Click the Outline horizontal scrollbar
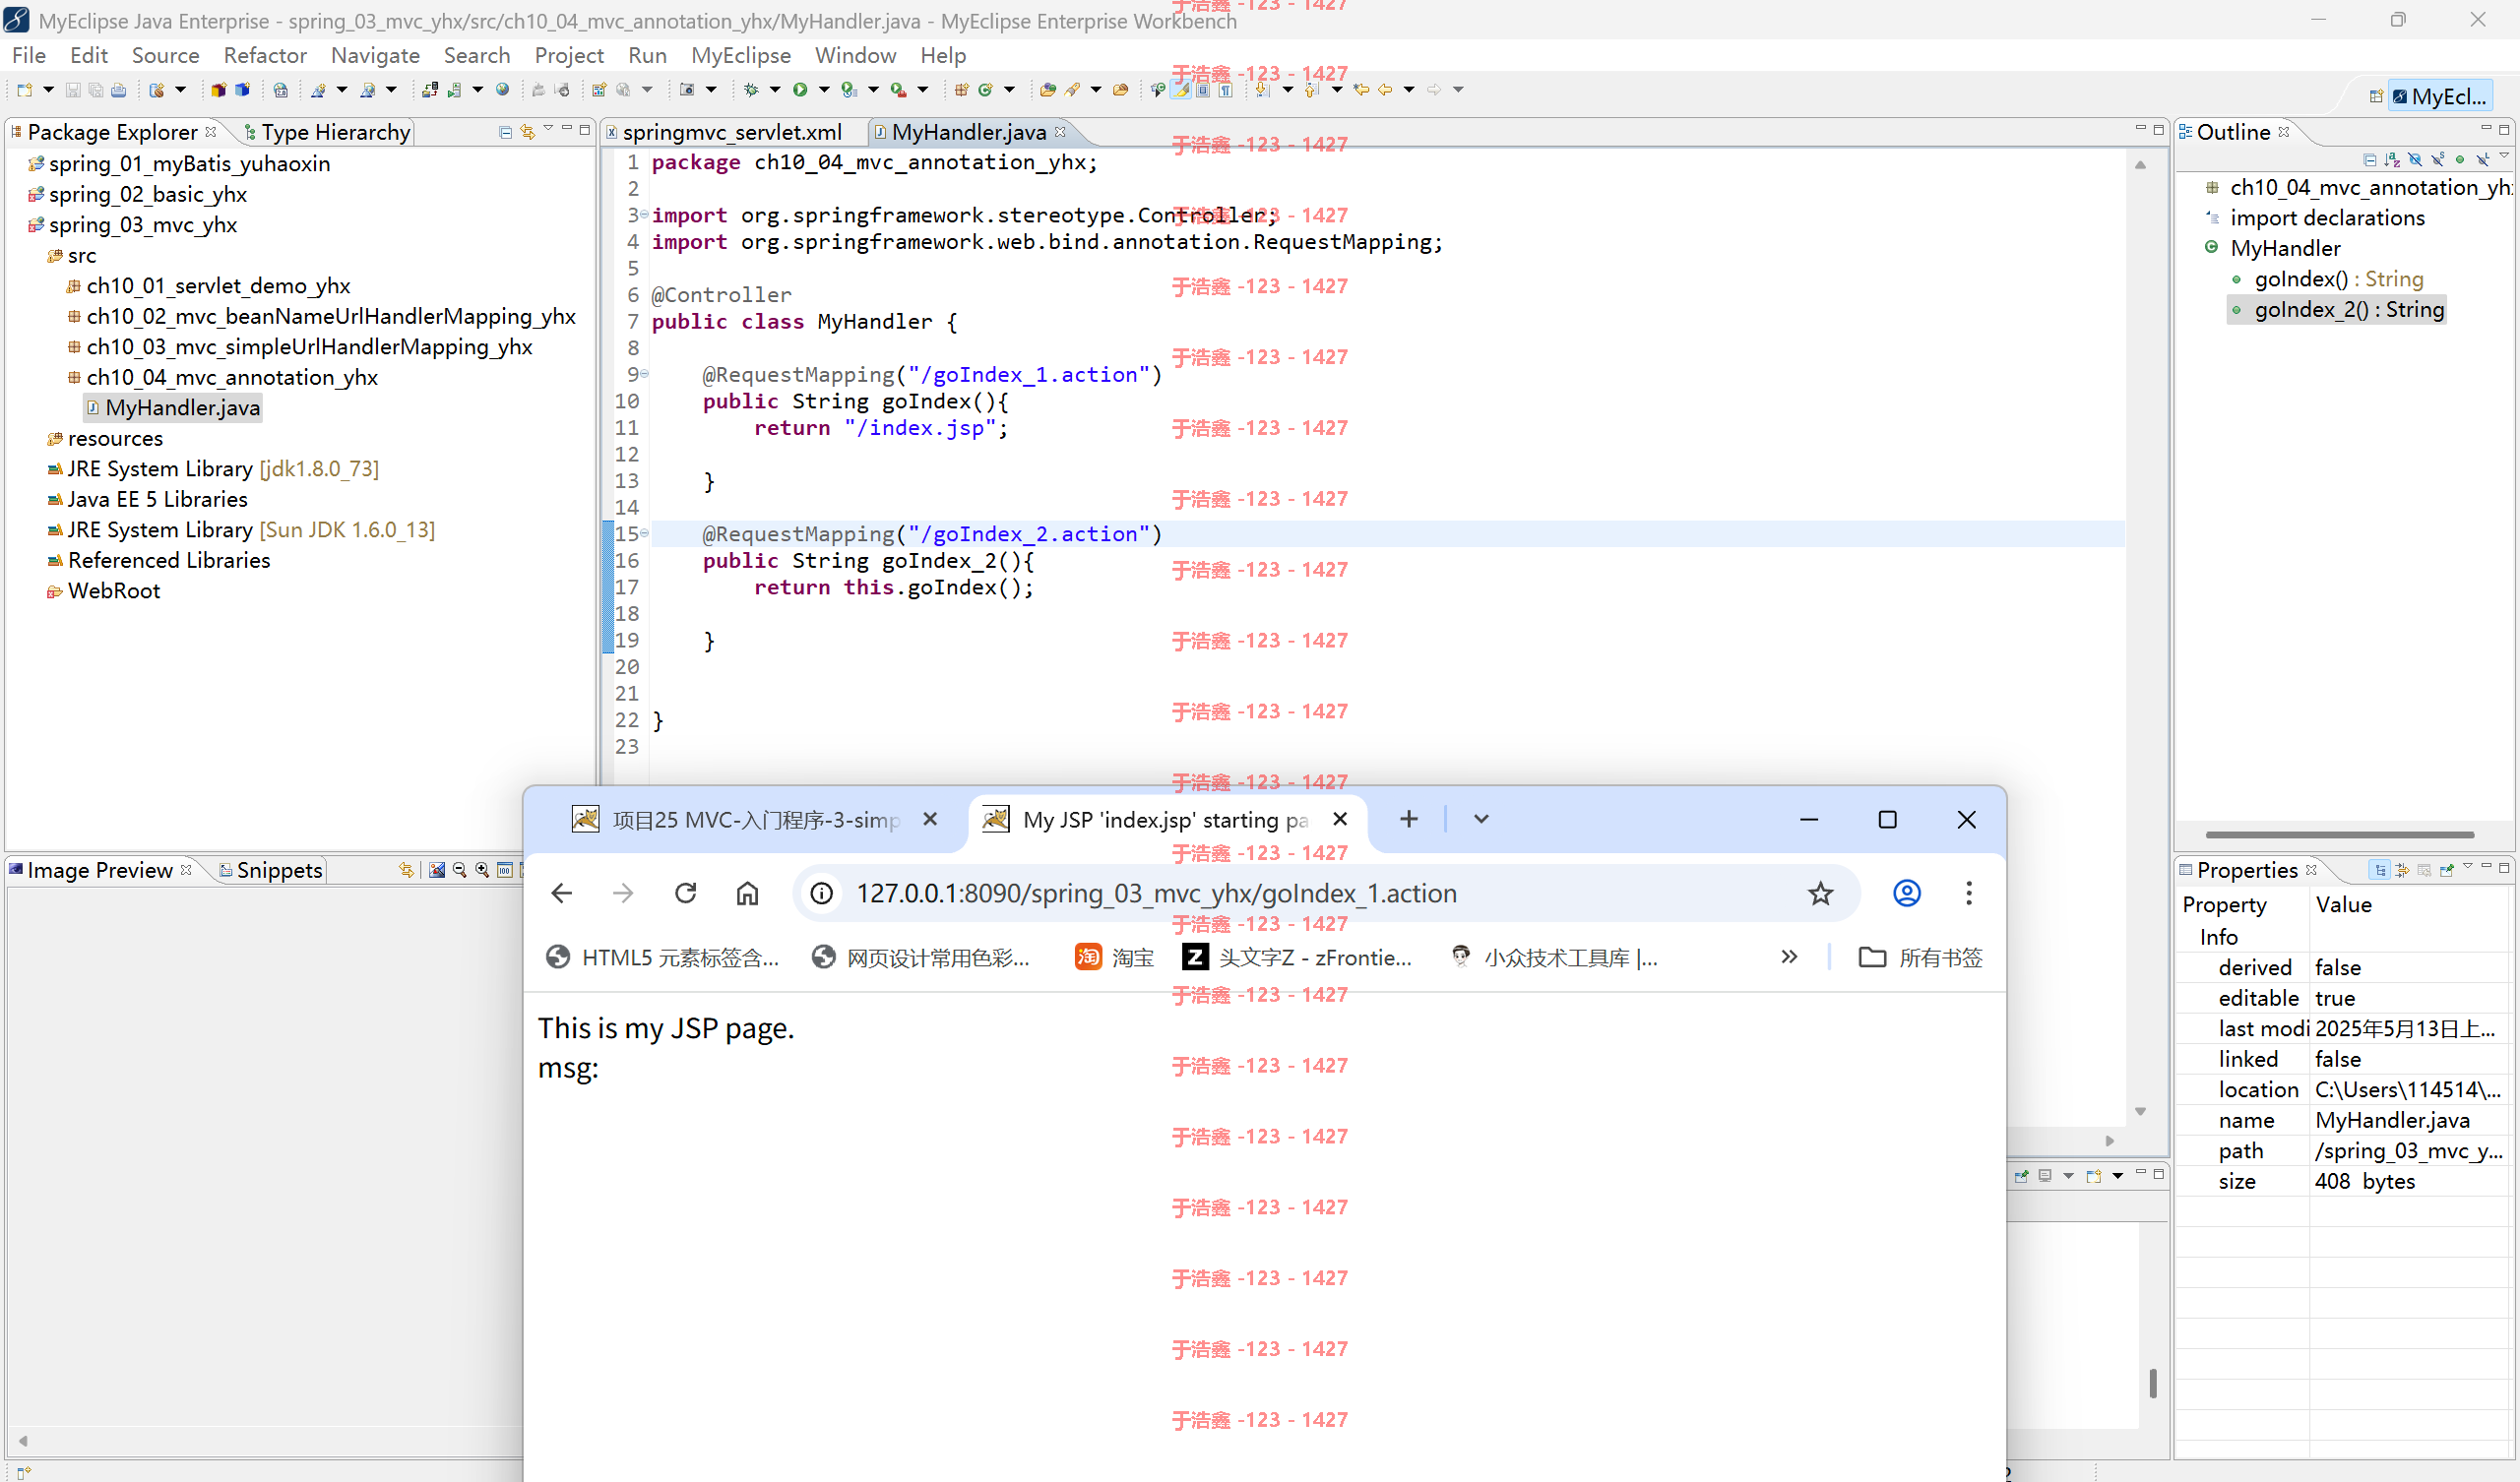 click(2339, 834)
